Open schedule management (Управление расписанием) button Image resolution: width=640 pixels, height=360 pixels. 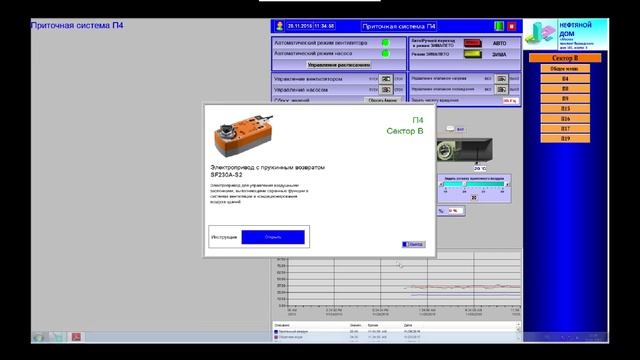point(339,64)
